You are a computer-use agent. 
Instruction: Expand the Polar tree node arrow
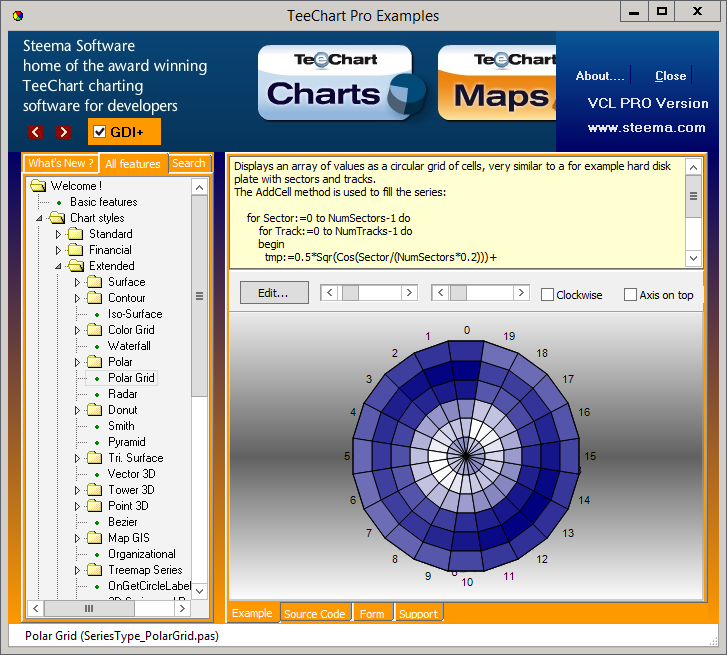pos(77,362)
